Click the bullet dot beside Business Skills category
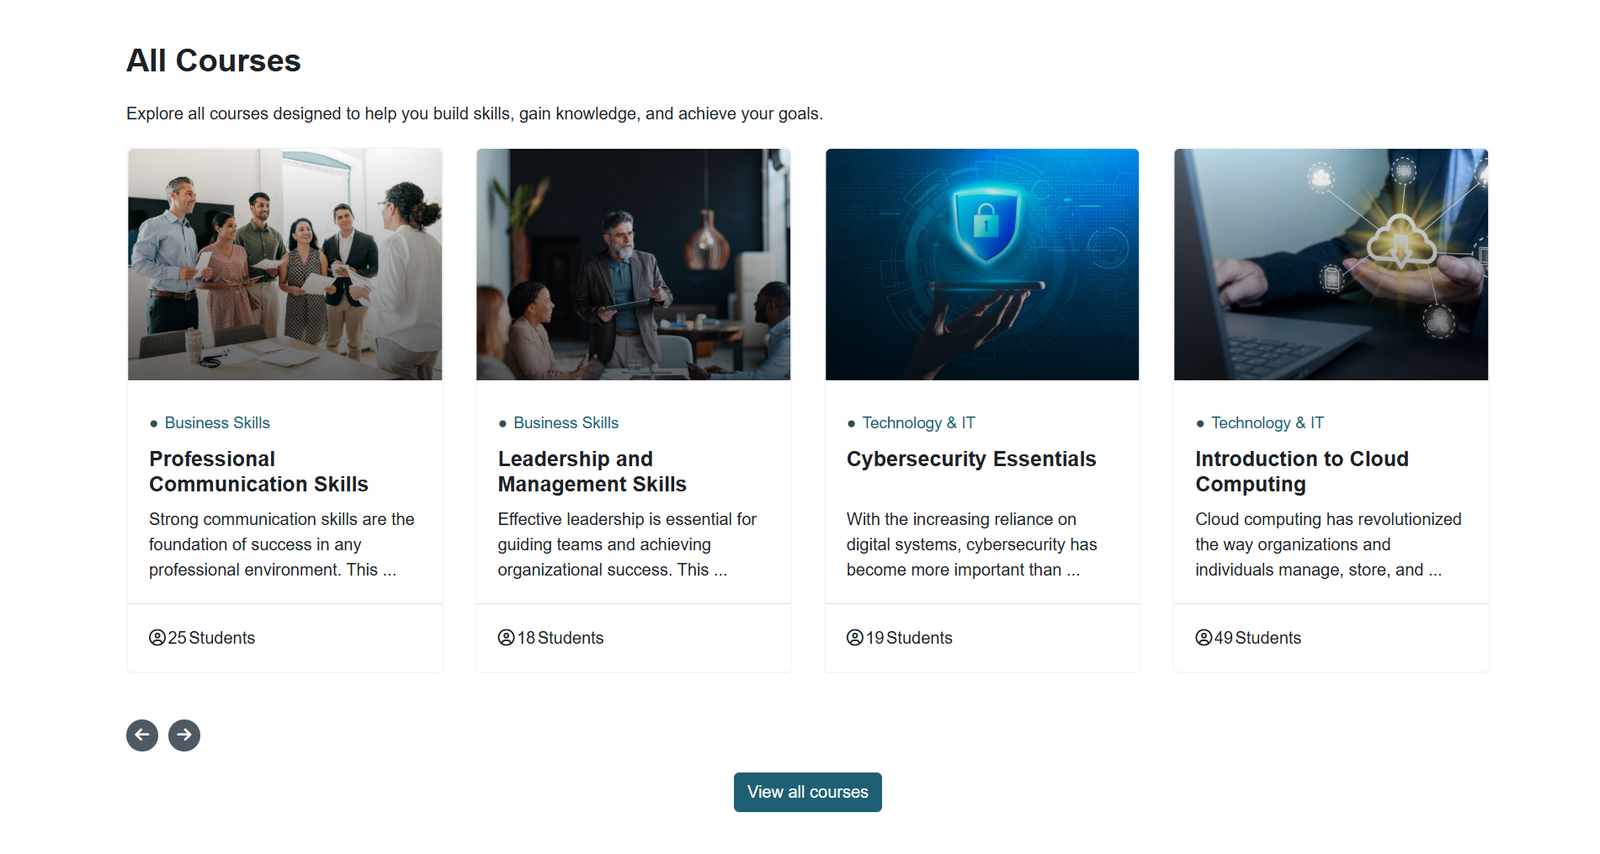1600x854 pixels. coord(152,423)
